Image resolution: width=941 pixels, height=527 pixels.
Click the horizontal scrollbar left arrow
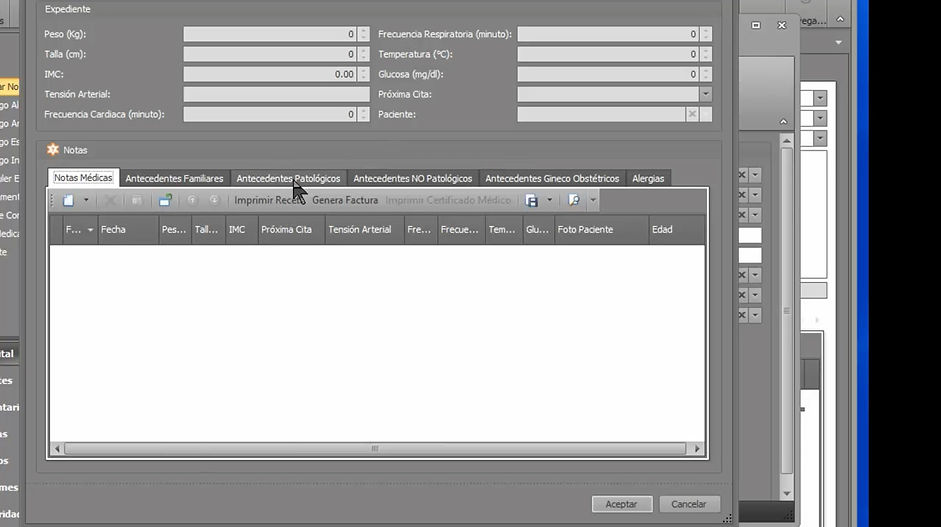click(57, 448)
